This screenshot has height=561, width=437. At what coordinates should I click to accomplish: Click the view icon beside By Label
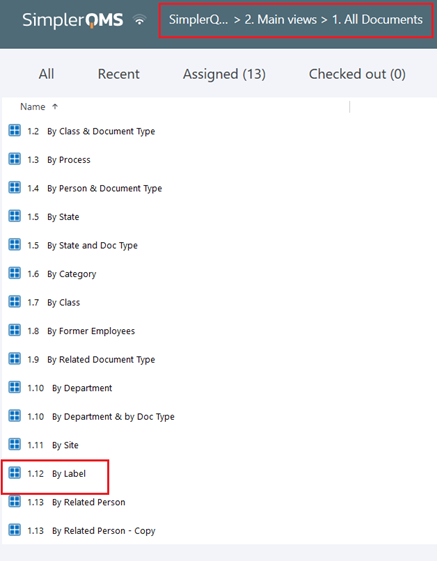point(15,472)
